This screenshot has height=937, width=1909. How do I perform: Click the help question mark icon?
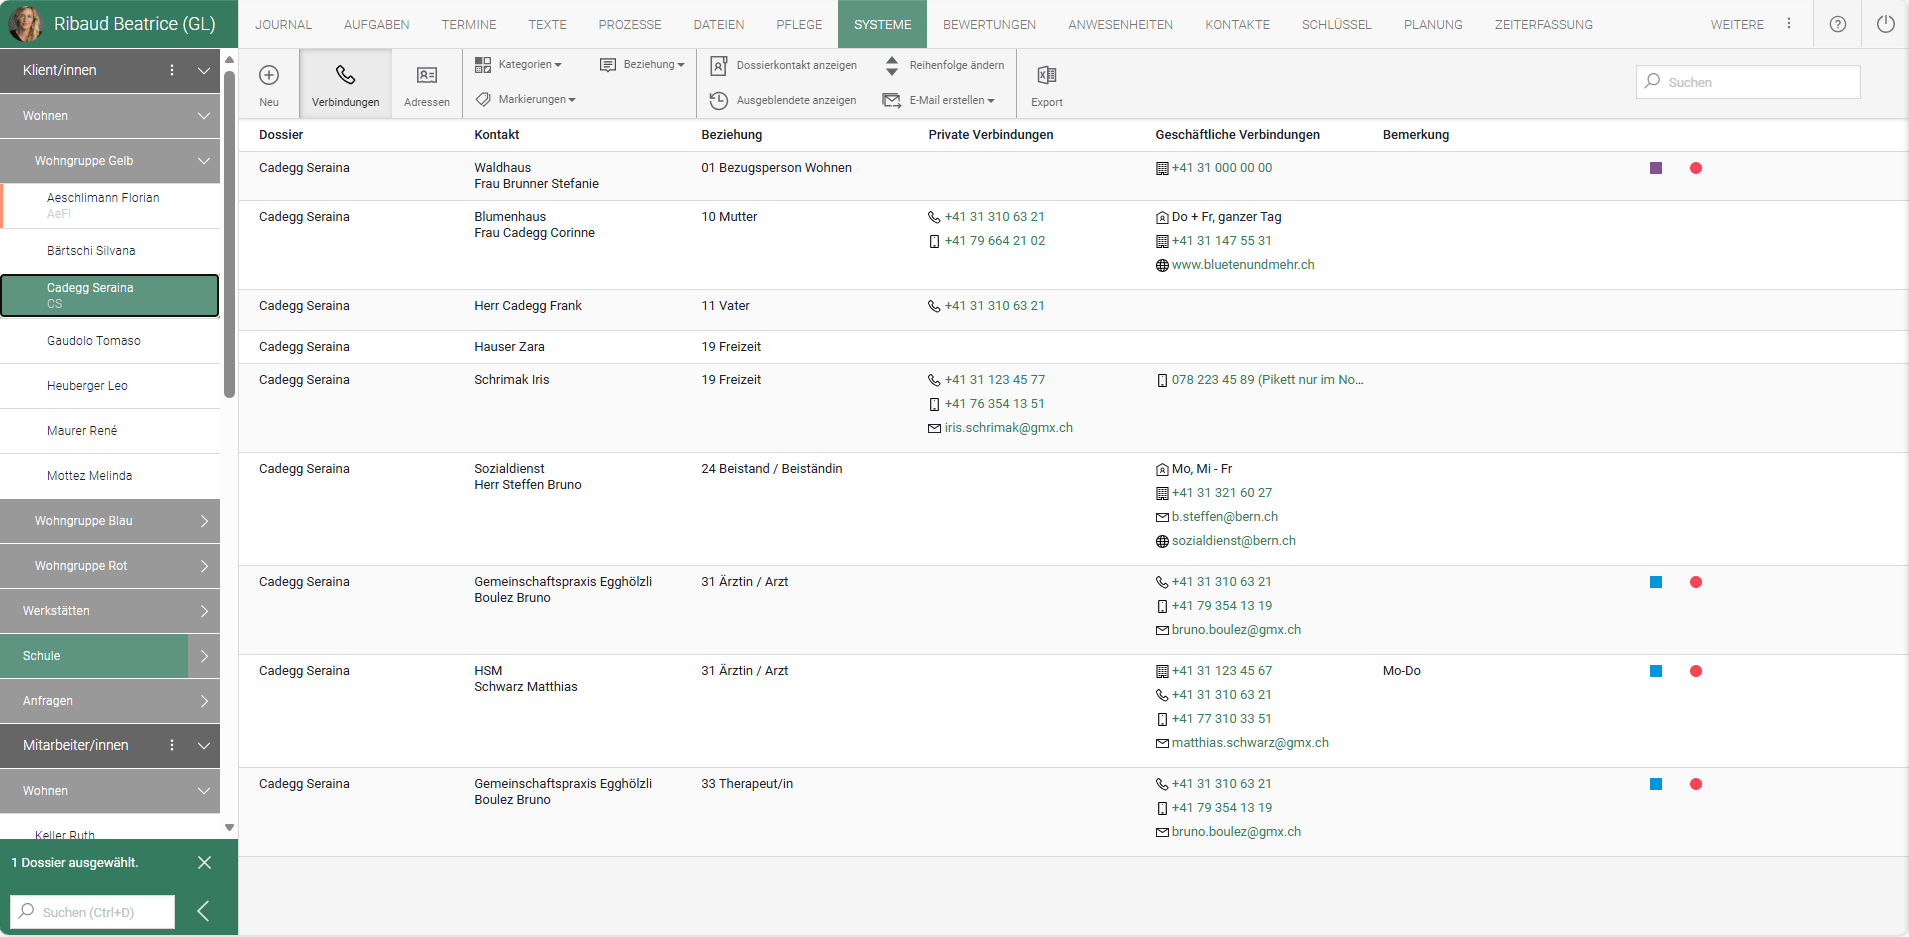point(1838,24)
